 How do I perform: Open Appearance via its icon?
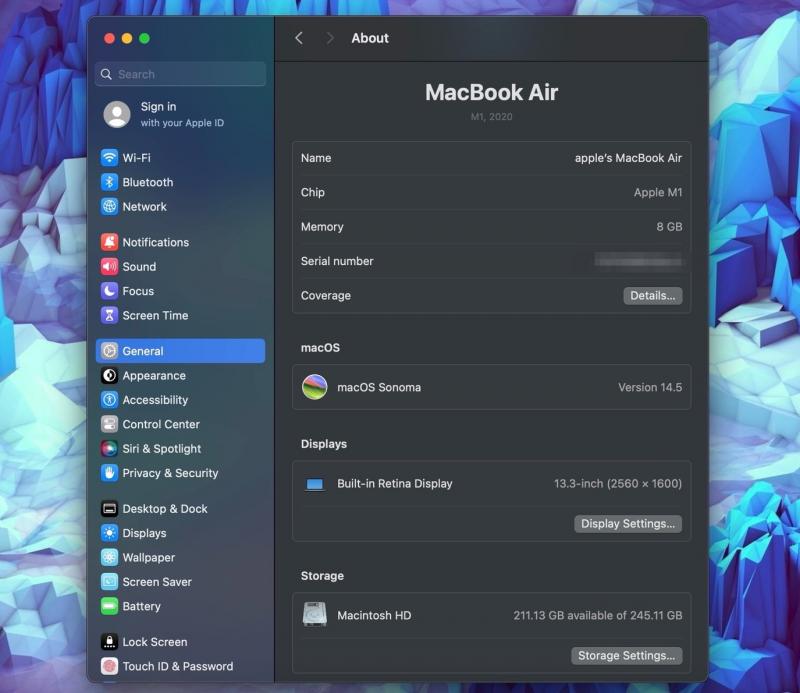[109, 376]
